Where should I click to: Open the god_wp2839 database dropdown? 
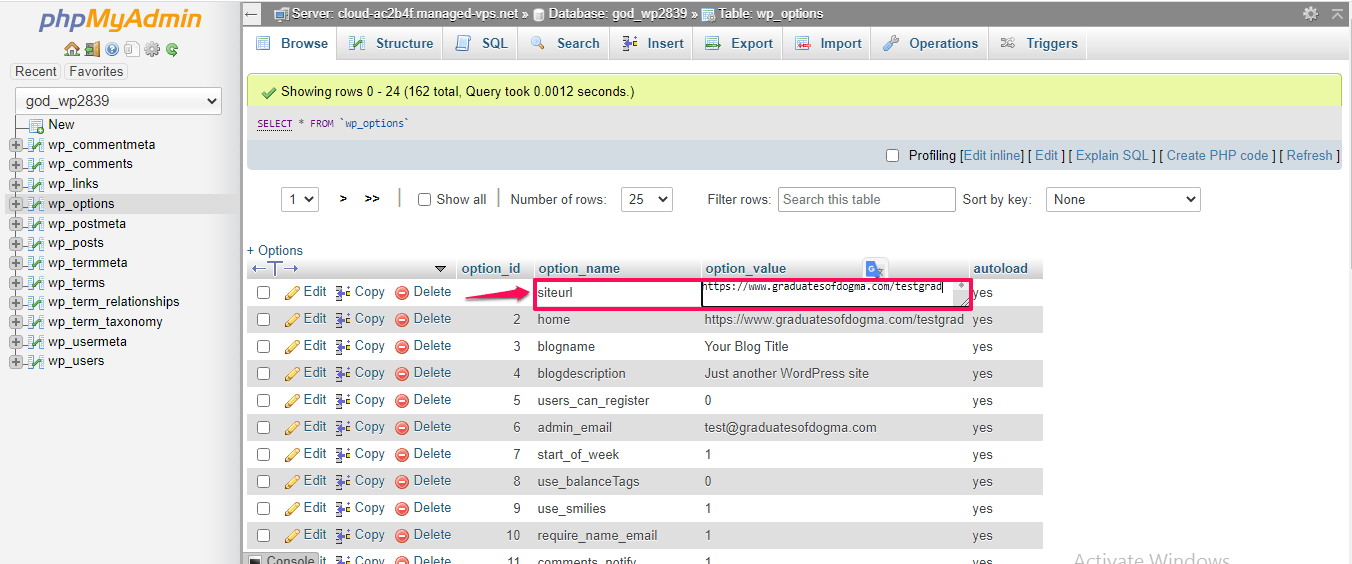[118, 100]
